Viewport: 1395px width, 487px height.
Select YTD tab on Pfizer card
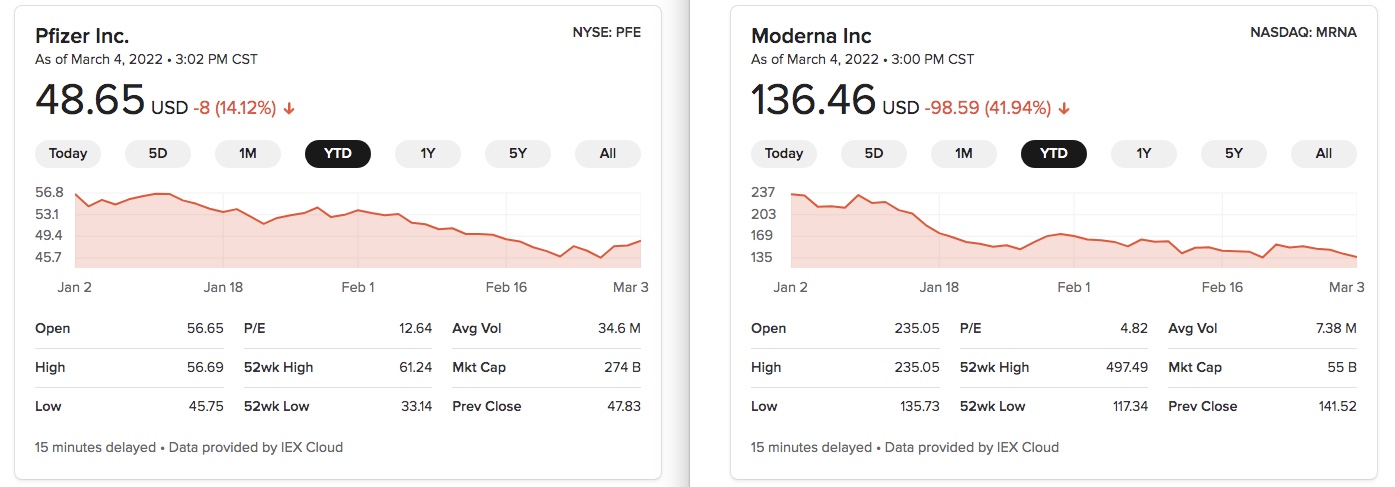(338, 153)
